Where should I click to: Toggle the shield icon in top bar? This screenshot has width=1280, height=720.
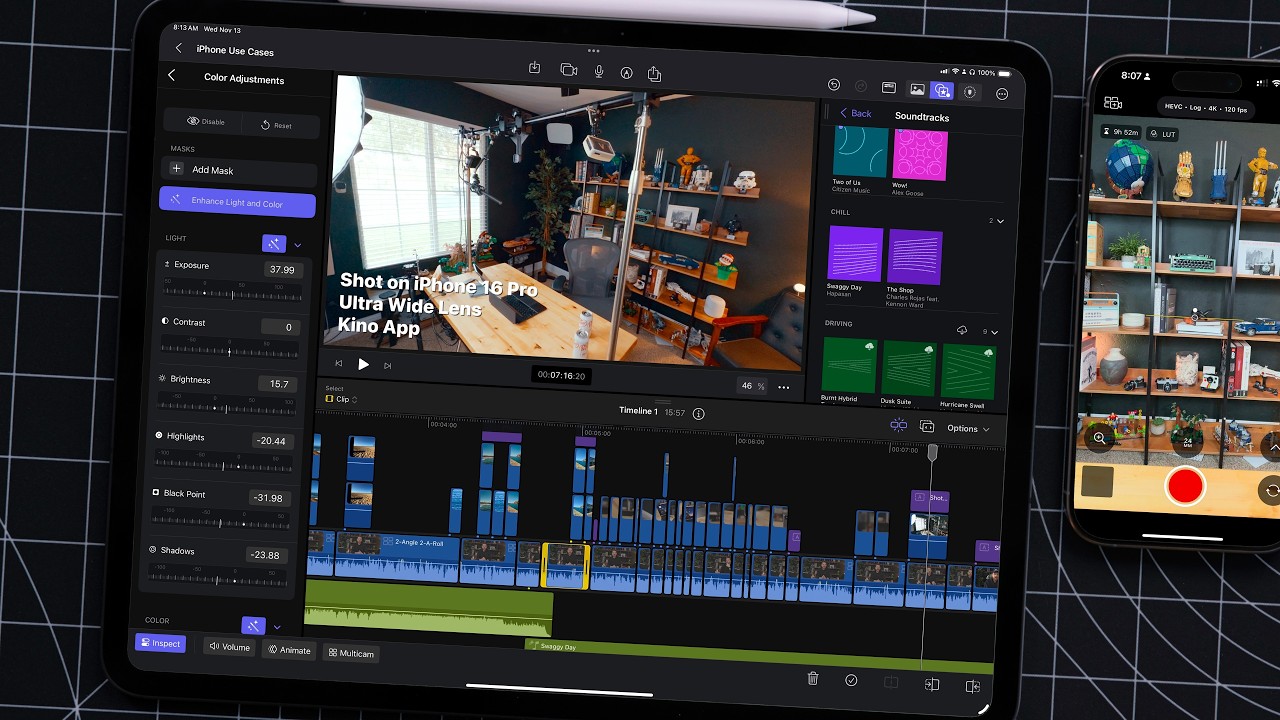tap(969, 92)
